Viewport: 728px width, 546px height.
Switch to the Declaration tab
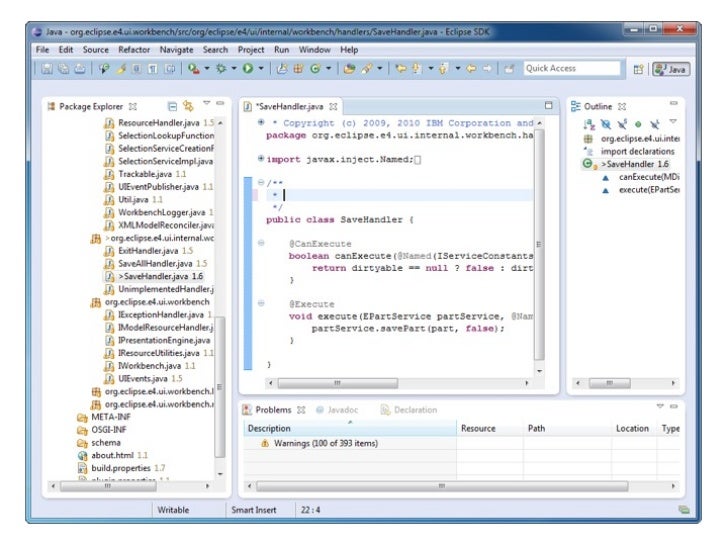(x=409, y=410)
